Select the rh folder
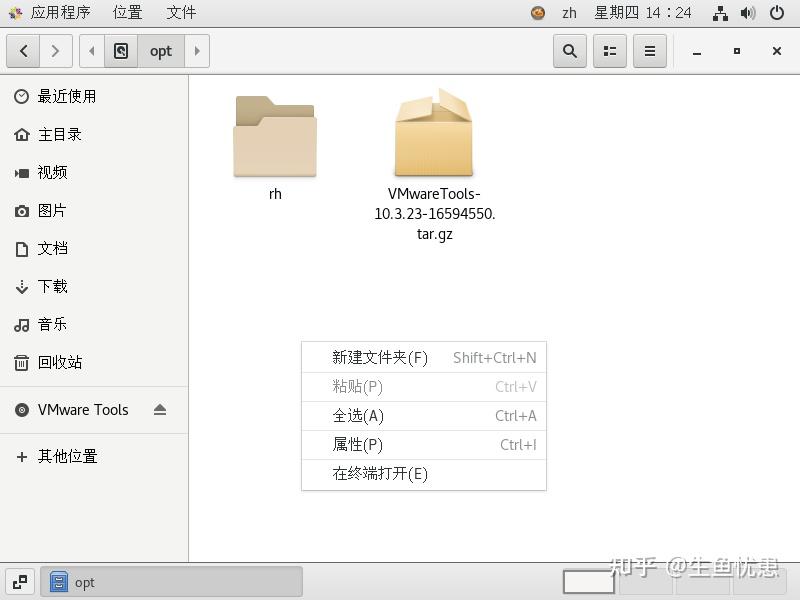The width and height of the screenshot is (800, 600). [275, 148]
